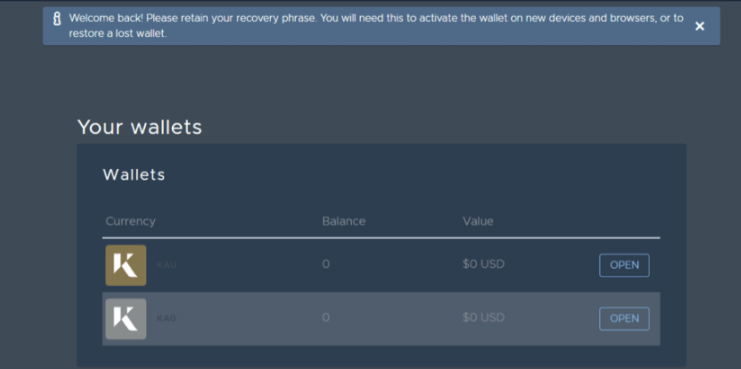The width and height of the screenshot is (741, 369).
Task: Click the KAG balance of 0
Action: 326,318
